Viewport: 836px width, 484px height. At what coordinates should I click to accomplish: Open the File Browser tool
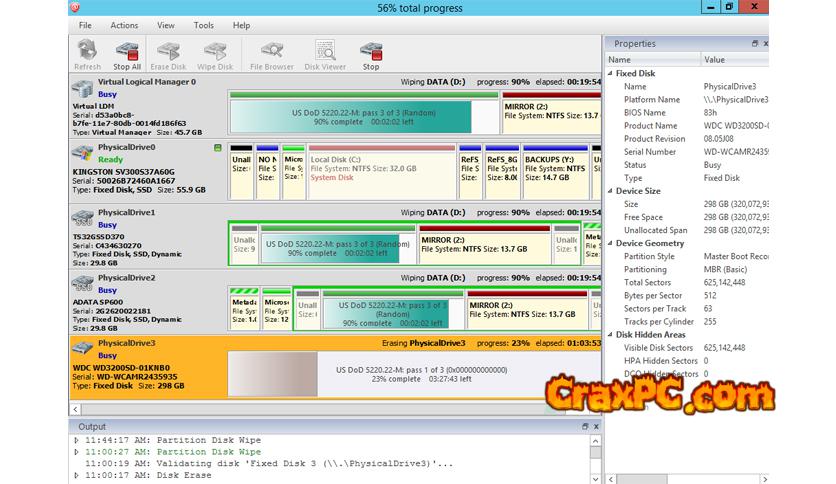coord(271,52)
